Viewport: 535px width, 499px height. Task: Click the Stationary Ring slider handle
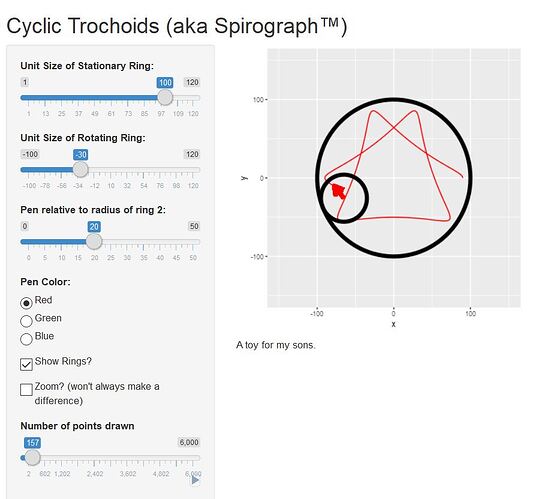[165, 98]
